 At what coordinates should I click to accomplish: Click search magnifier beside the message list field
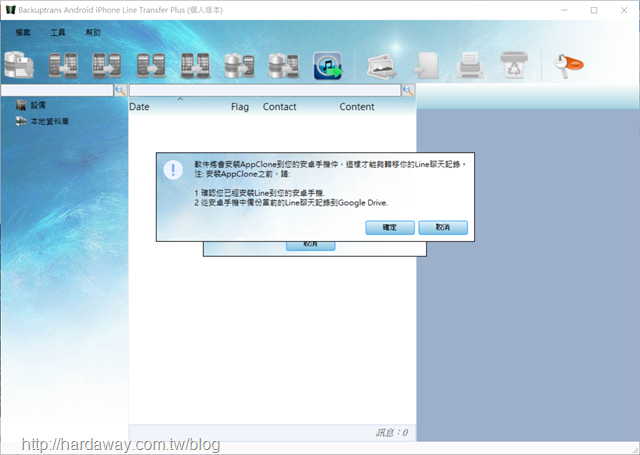[408, 90]
